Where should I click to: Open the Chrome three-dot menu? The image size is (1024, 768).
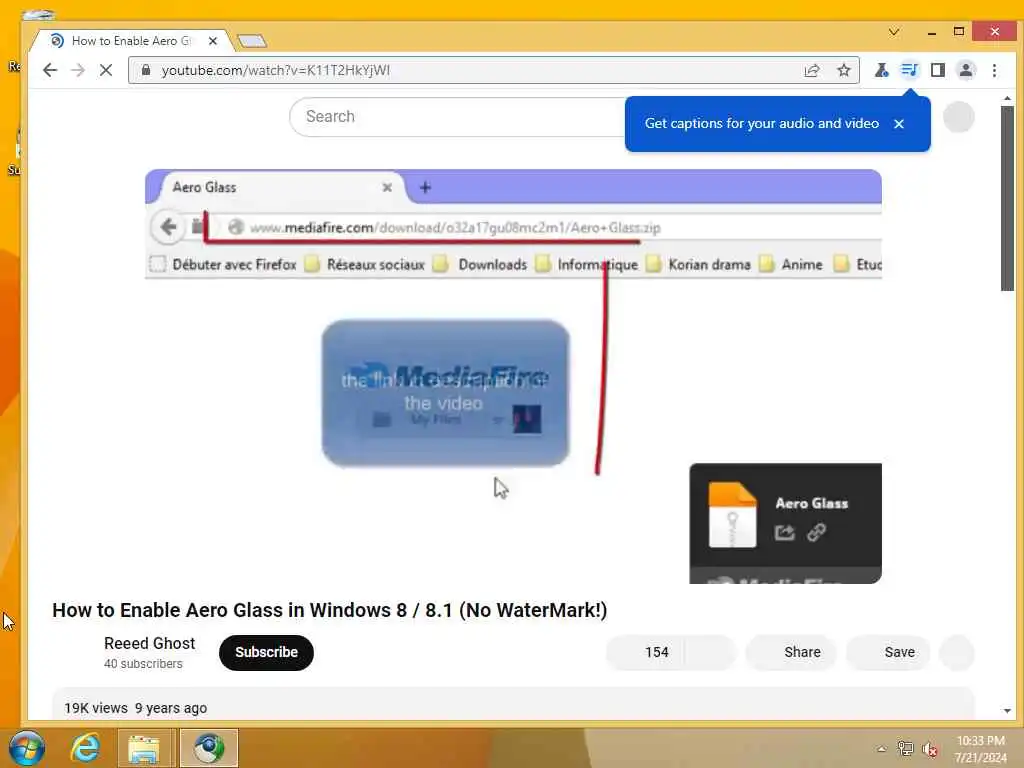(994, 70)
